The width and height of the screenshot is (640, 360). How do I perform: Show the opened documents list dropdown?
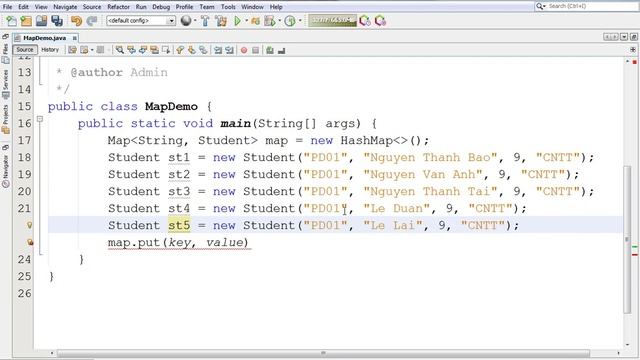tap(624, 37)
